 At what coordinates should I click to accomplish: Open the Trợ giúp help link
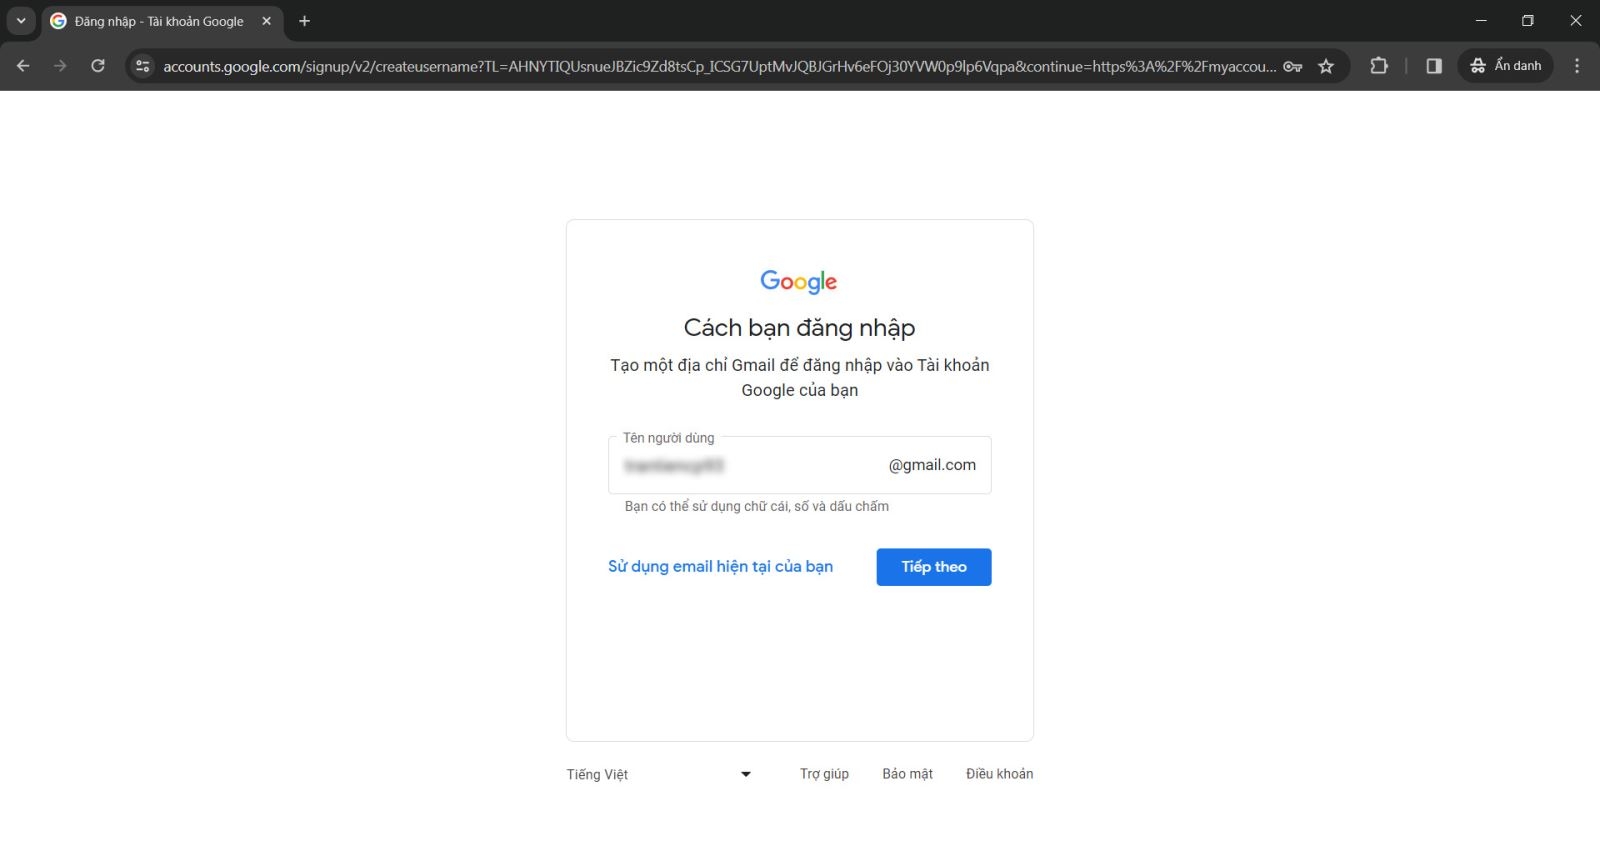point(824,774)
